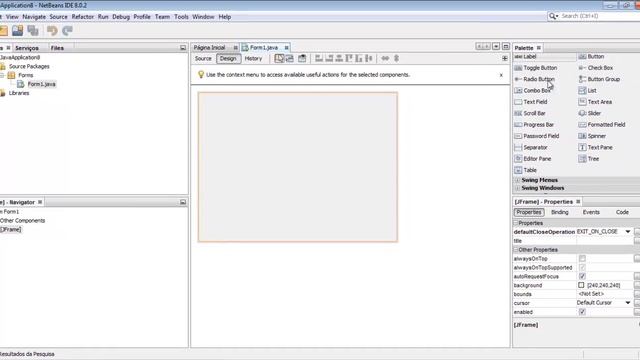This screenshot has width=640, height=360.
Task: Select the Progress Bar palette component
Action: click(534, 125)
